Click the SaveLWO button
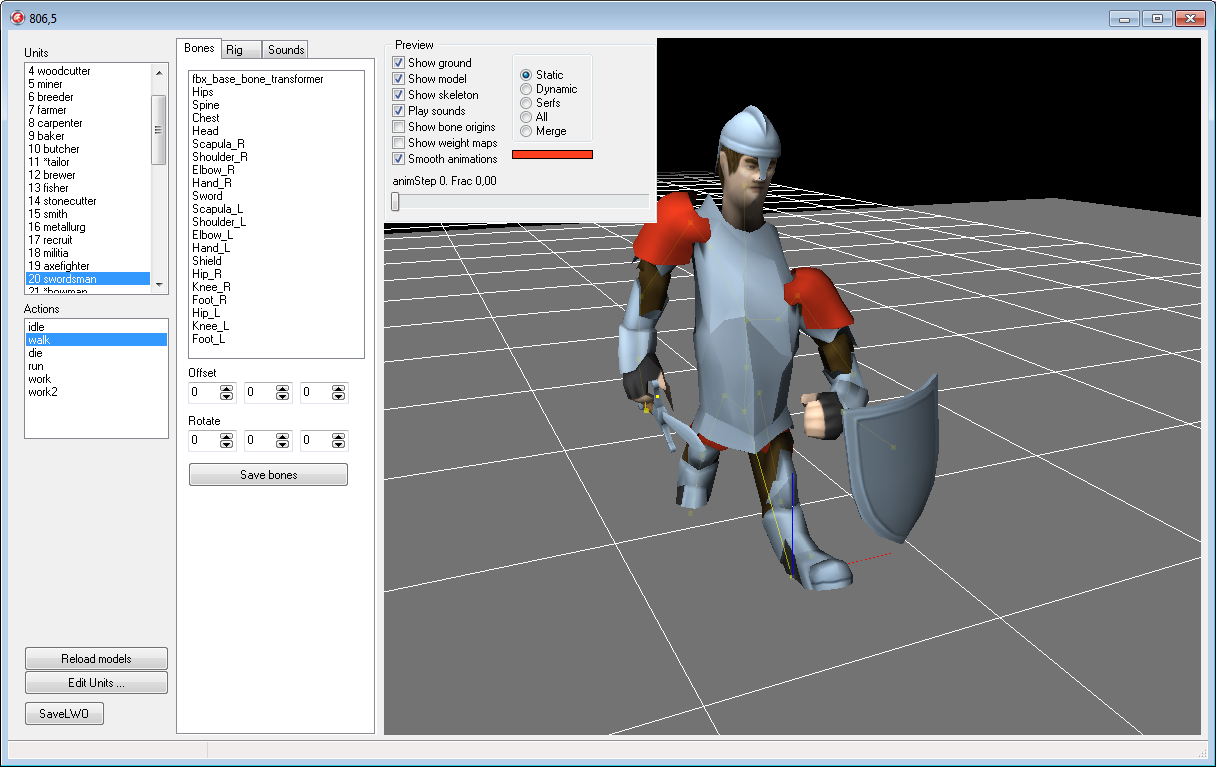Viewport: 1216px width, 767px height. 64,714
